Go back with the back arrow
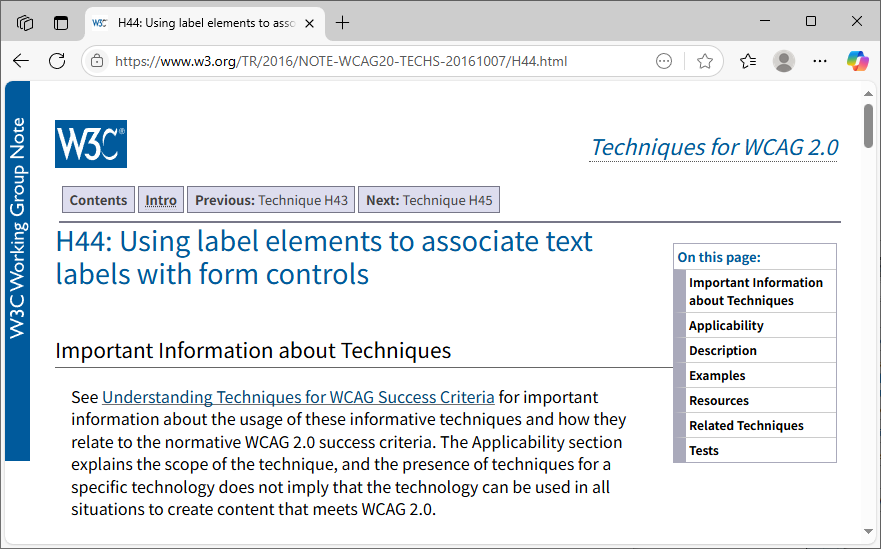 tap(21, 61)
